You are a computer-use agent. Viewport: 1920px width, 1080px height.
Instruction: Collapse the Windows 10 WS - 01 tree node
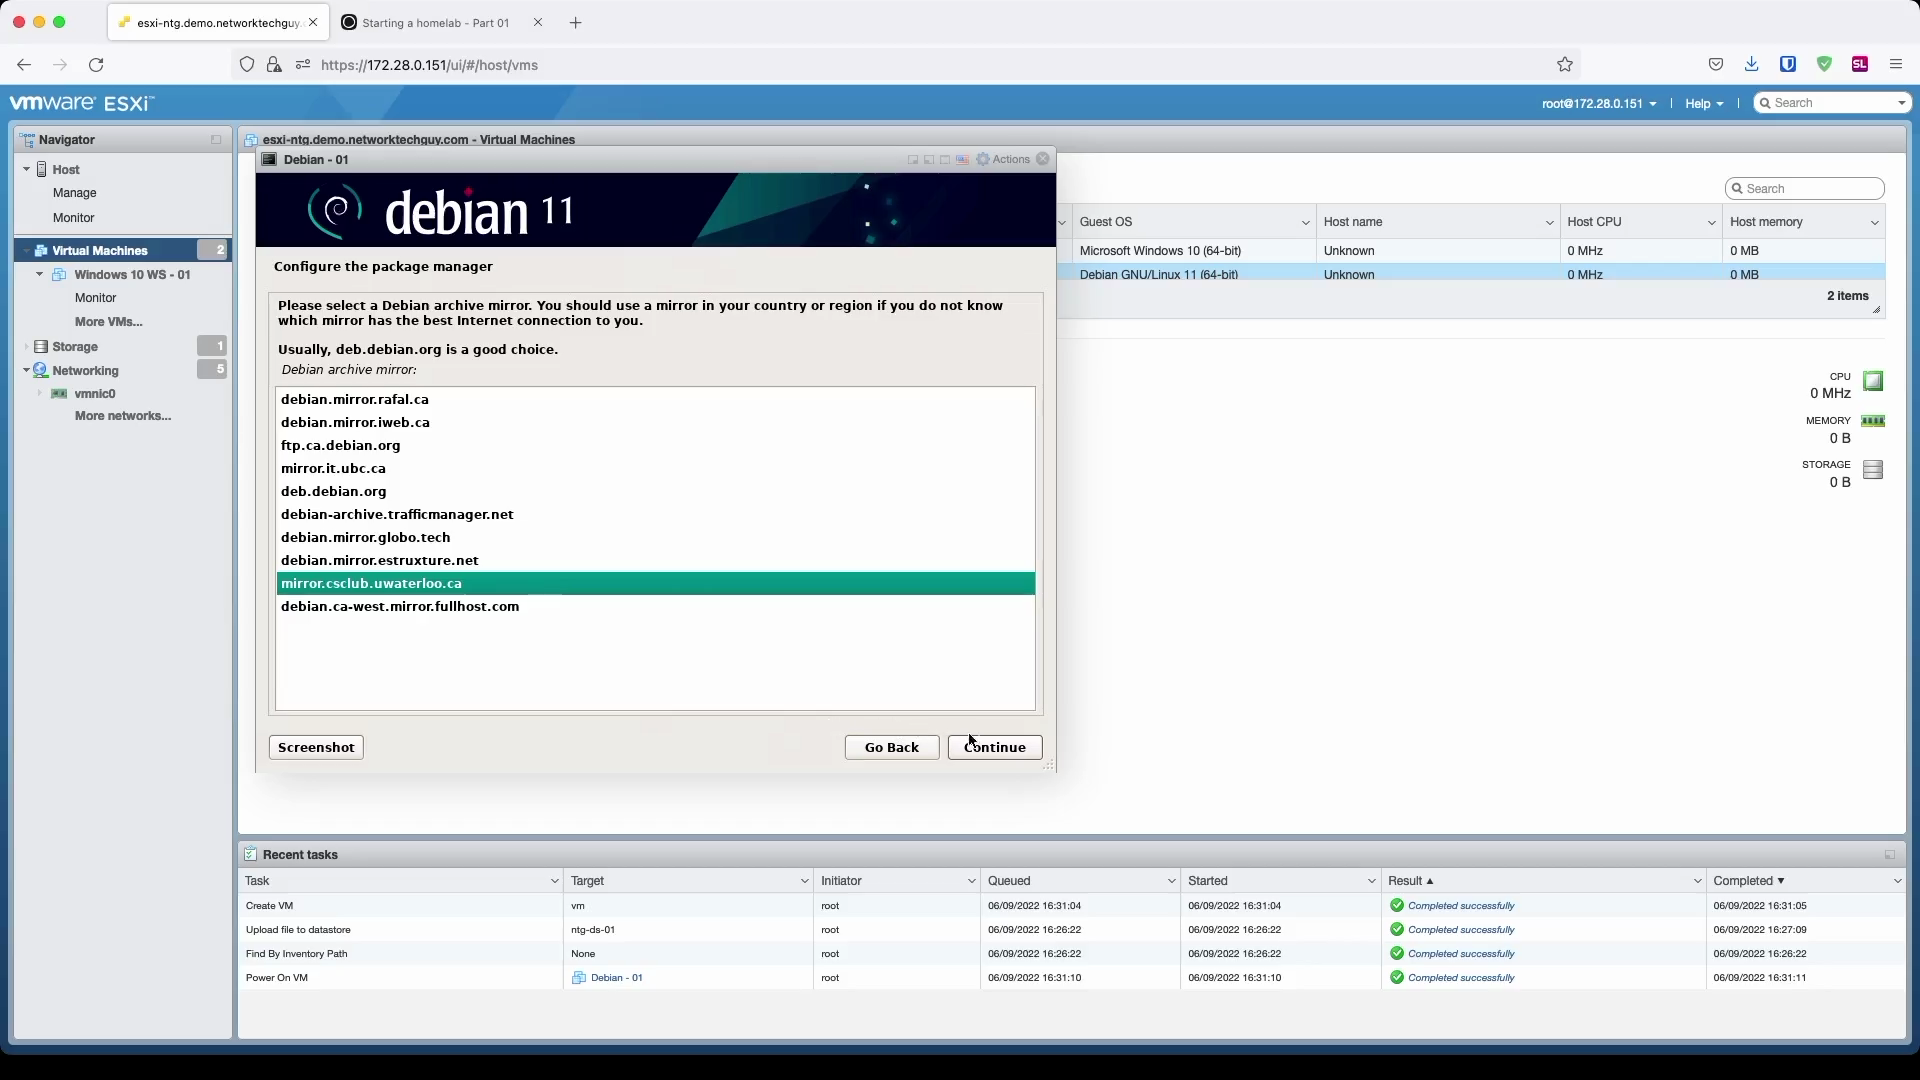(x=40, y=275)
